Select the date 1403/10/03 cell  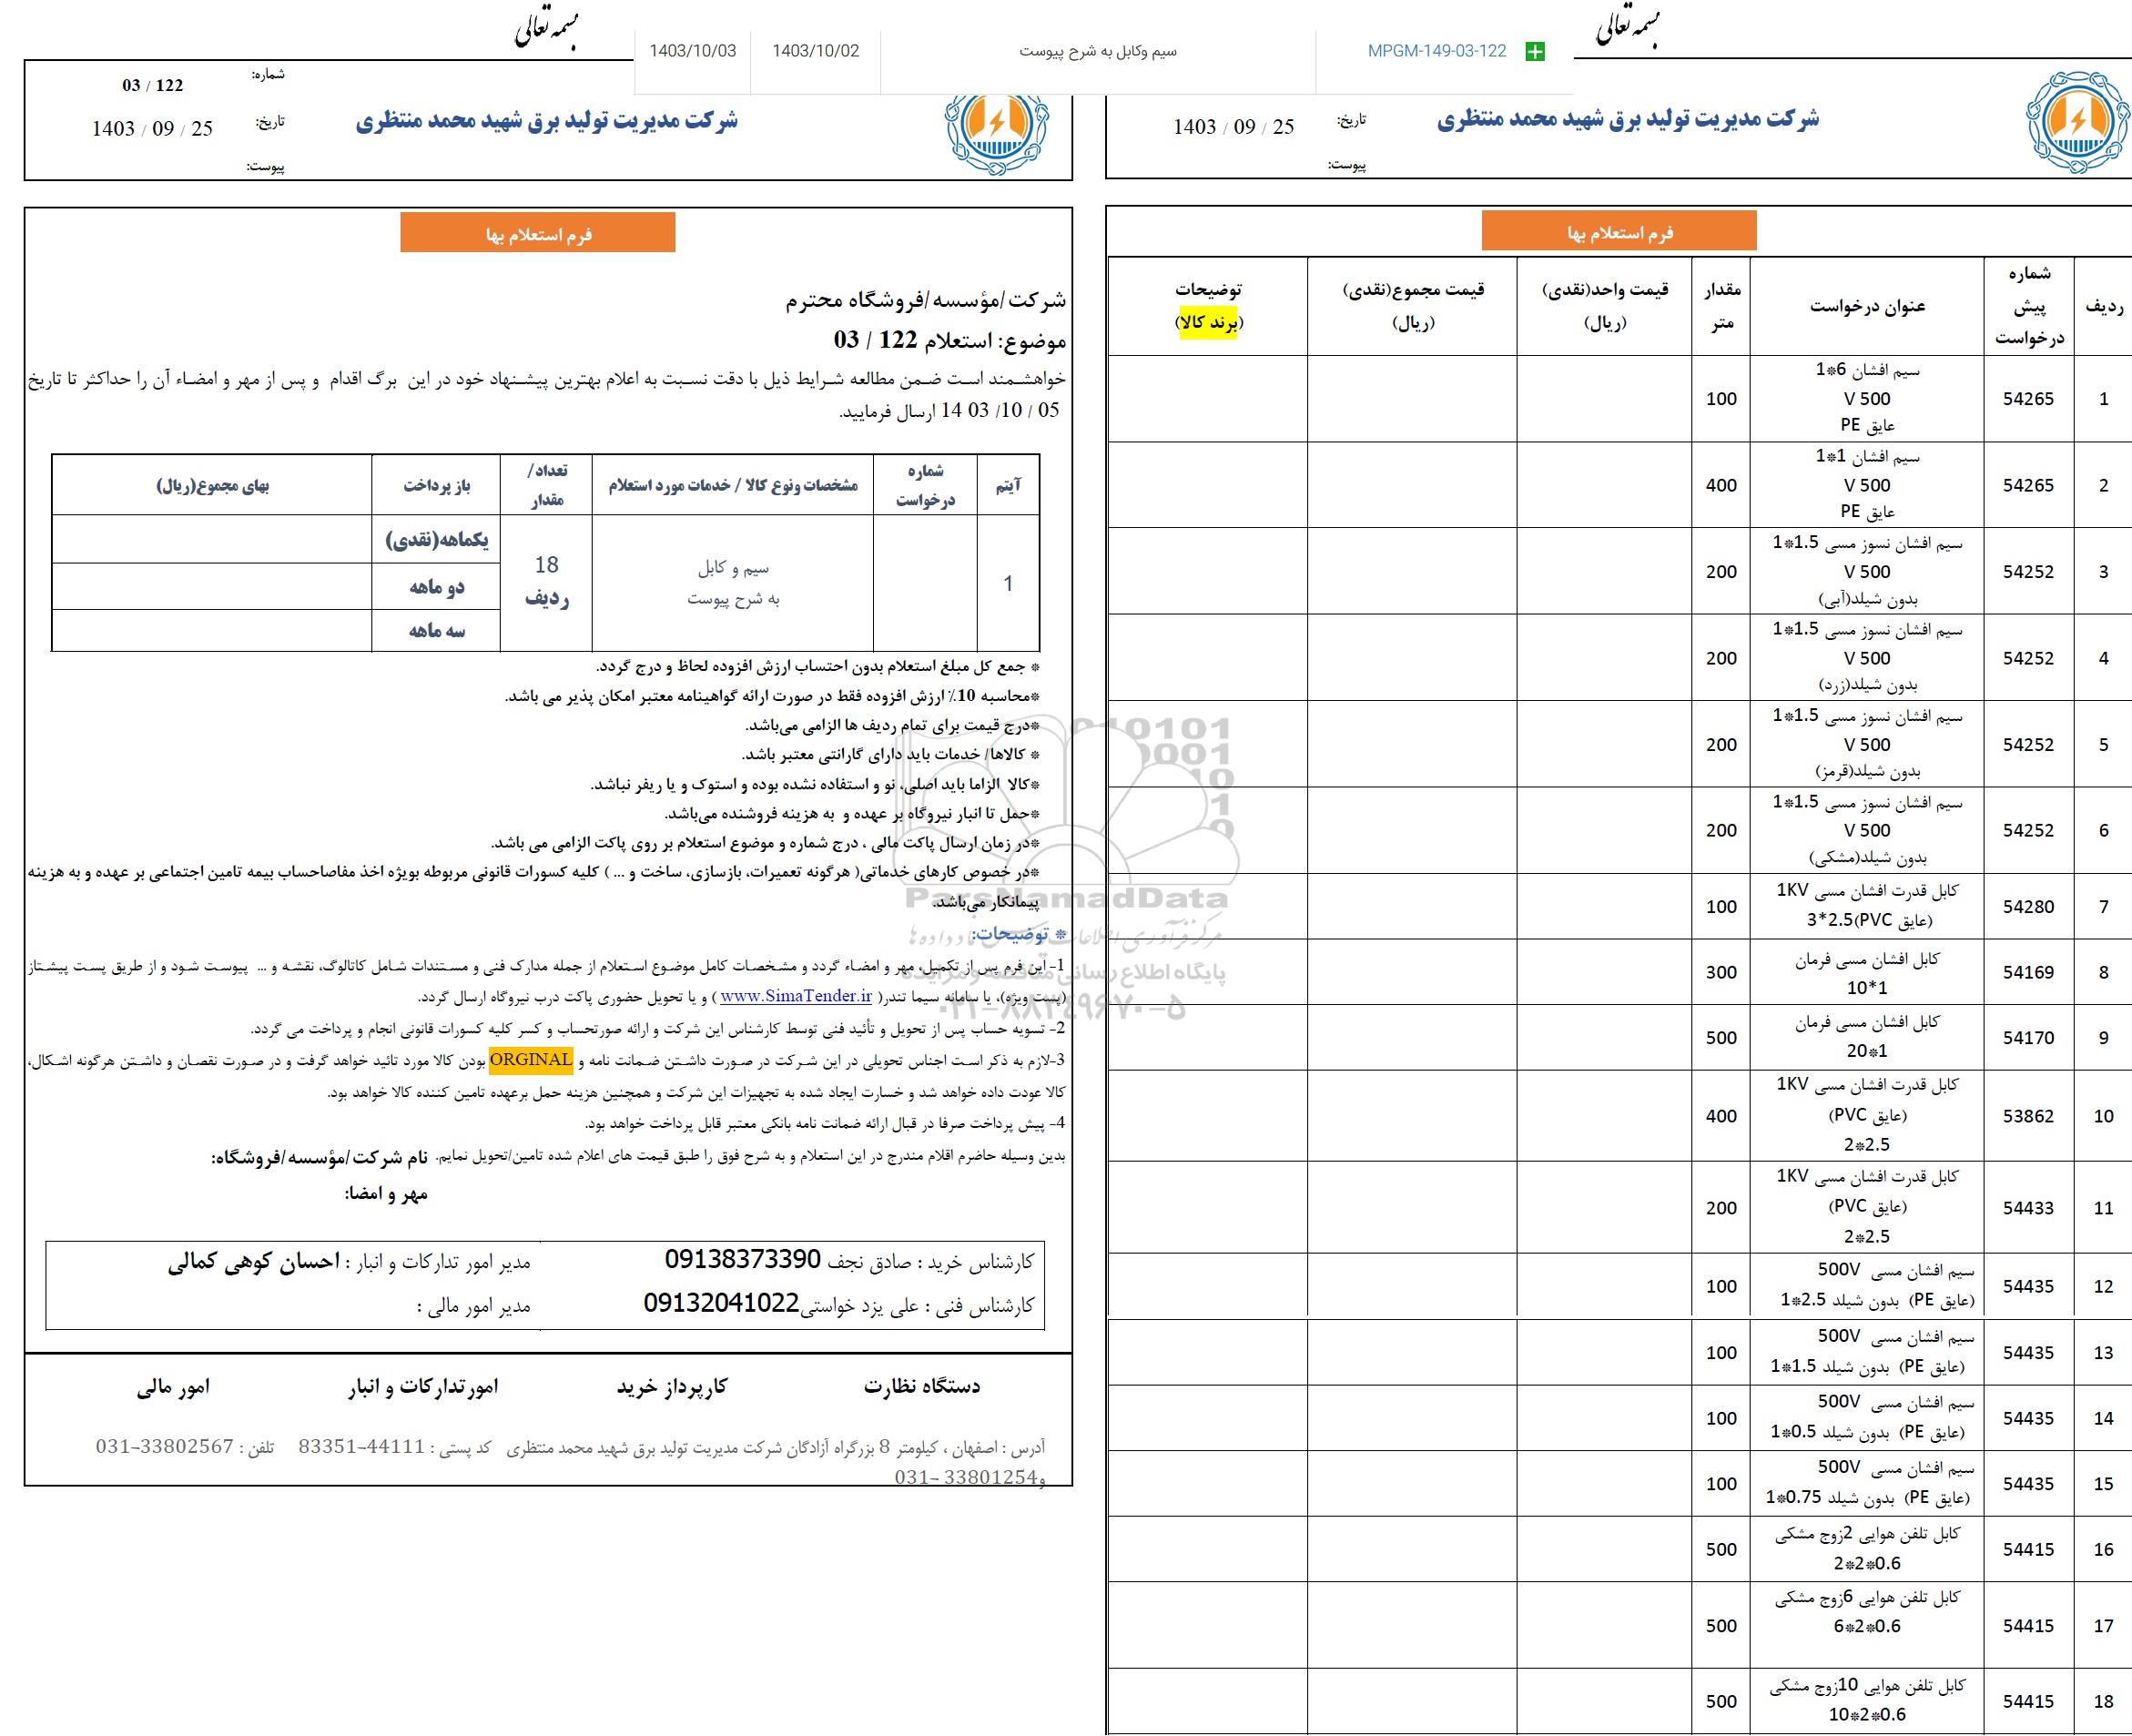[x=692, y=51]
